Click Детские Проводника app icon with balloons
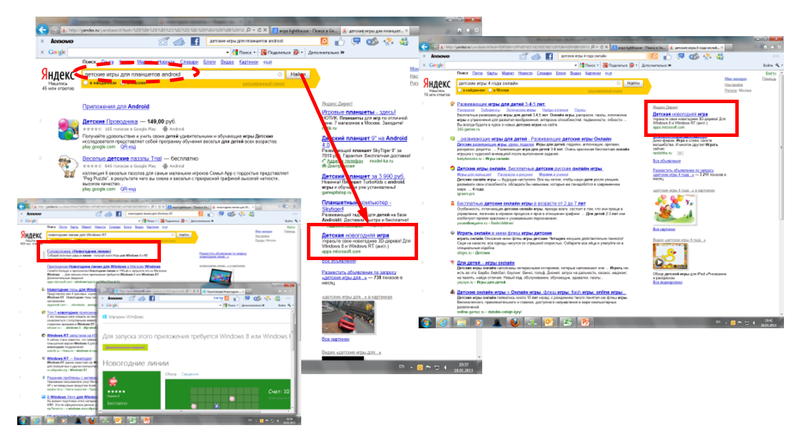 pyautogui.click(x=68, y=129)
